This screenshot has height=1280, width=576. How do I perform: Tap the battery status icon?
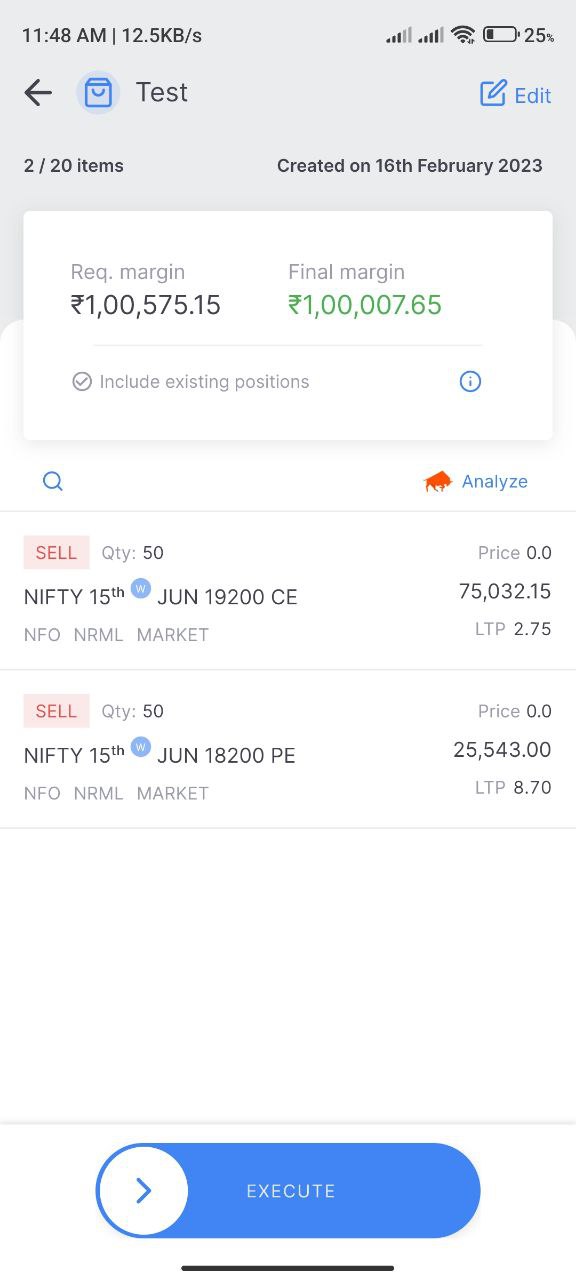pos(500,35)
